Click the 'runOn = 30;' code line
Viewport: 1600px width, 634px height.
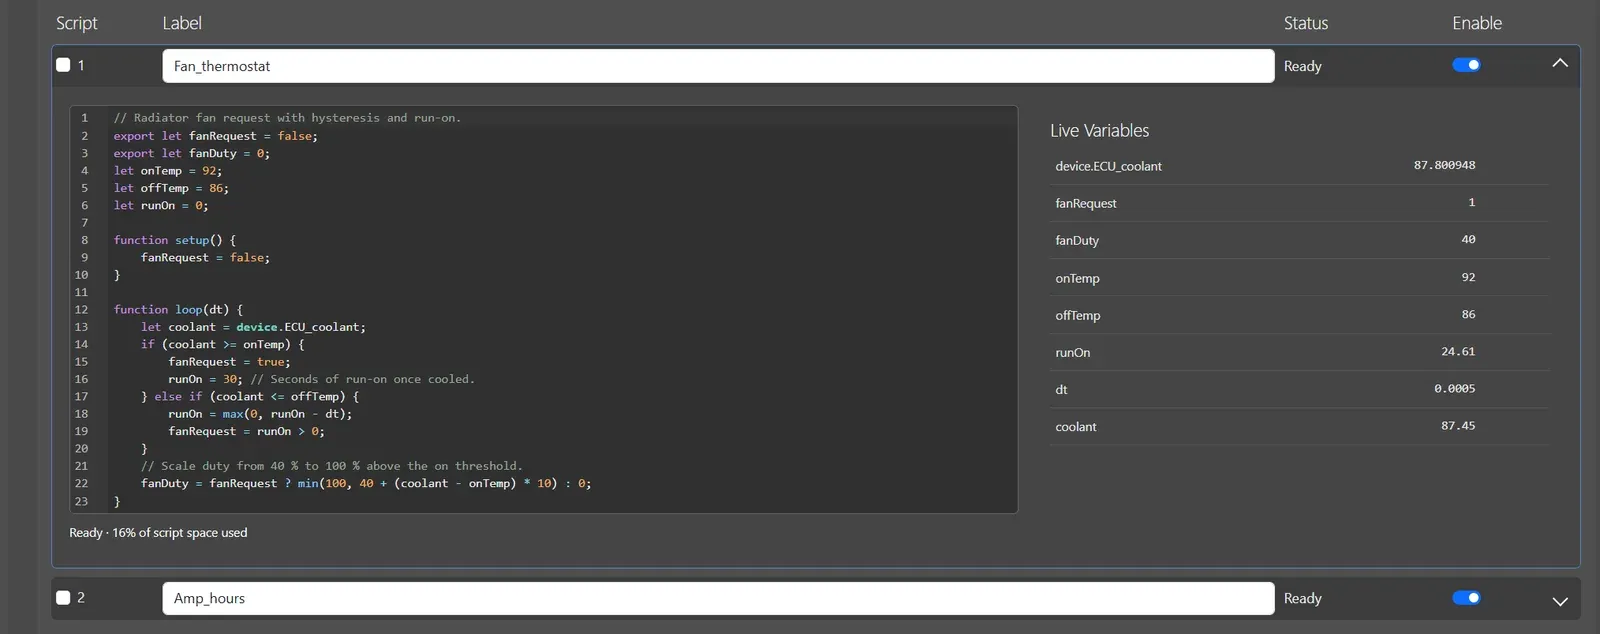[x=321, y=379]
